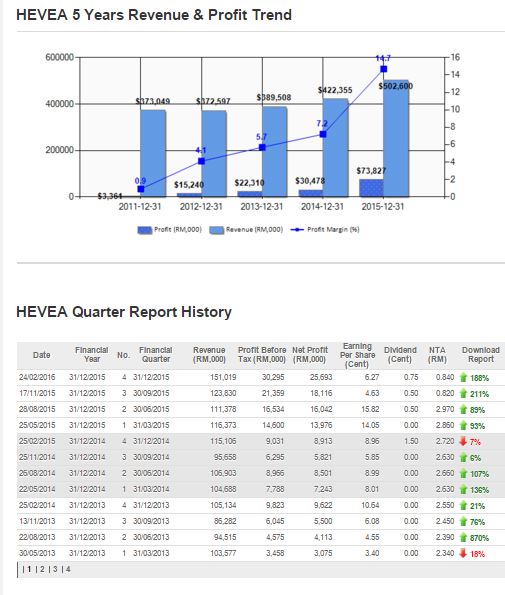Go to page 3 of quarter history
Image resolution: width=505 pixels, height=595 pixels.
click(x=55, y=569)
